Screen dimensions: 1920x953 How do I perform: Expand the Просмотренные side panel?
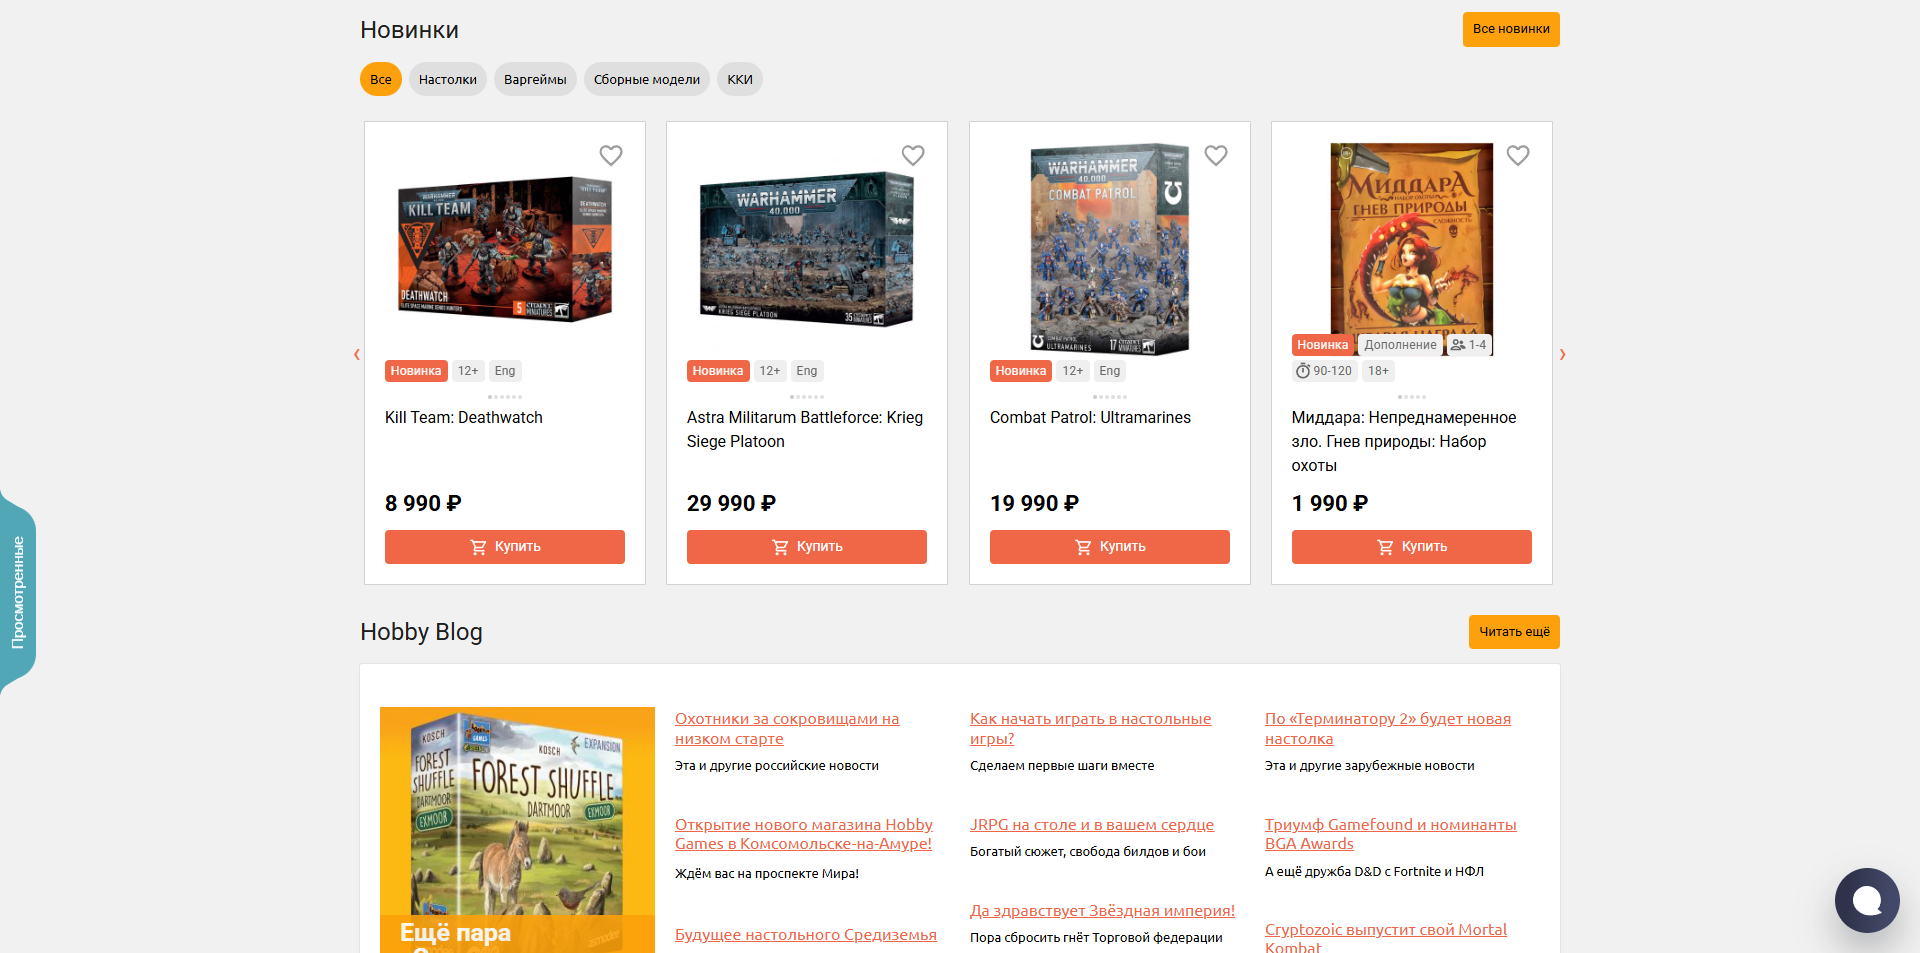[18, 593]
